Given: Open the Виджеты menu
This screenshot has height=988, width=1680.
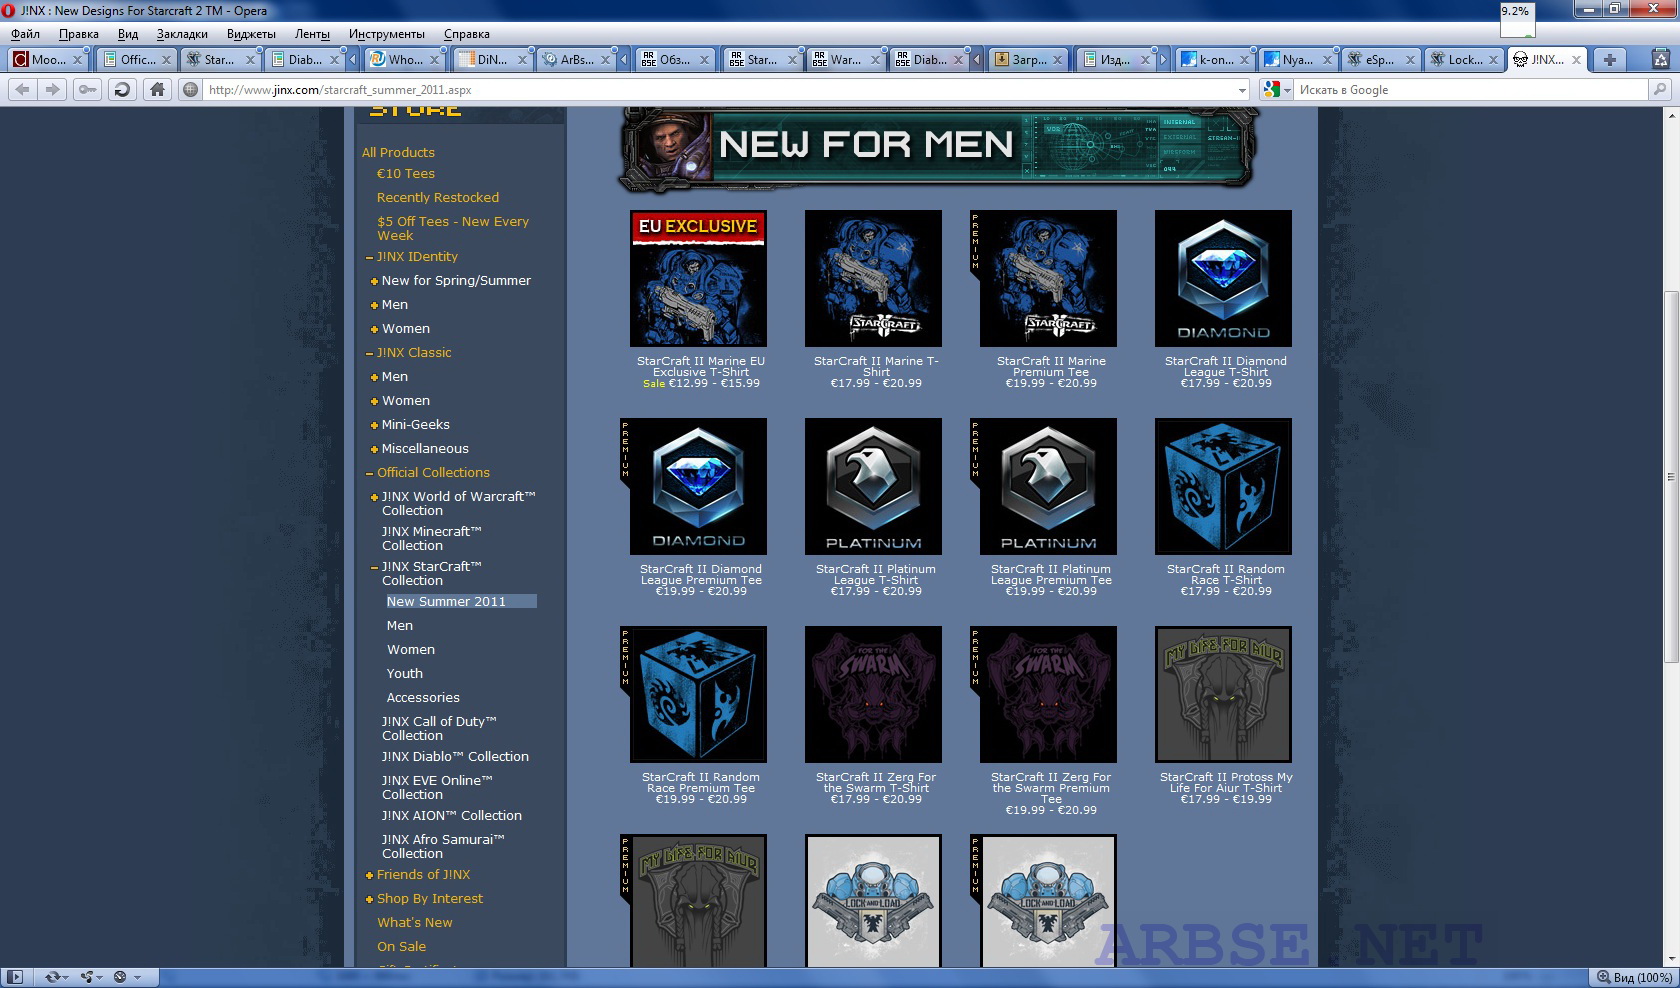Looking at the screenshot, I should point(251,34).
